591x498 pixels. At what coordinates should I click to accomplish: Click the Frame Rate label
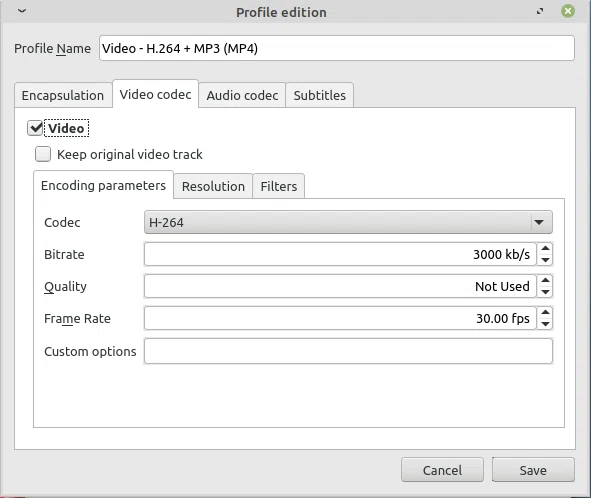(x=77, y=319)
